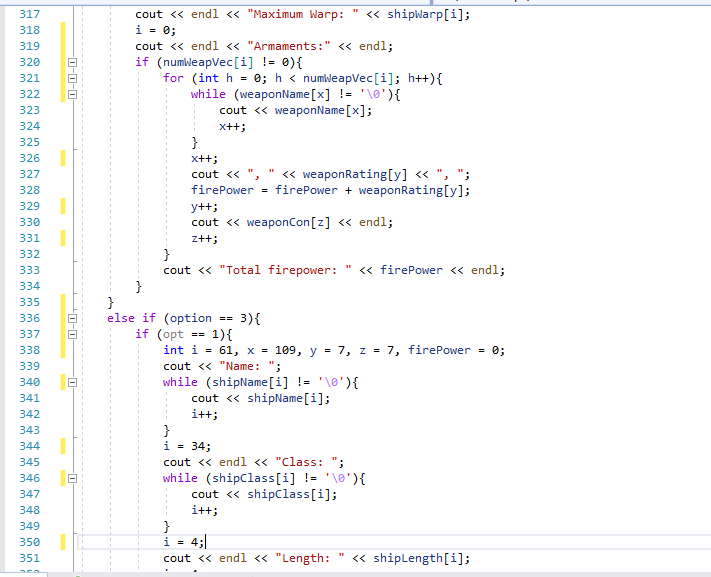Click the 'cout << weaponName[x];' statement
The image size is (711, 577).
tap(296, 110)
